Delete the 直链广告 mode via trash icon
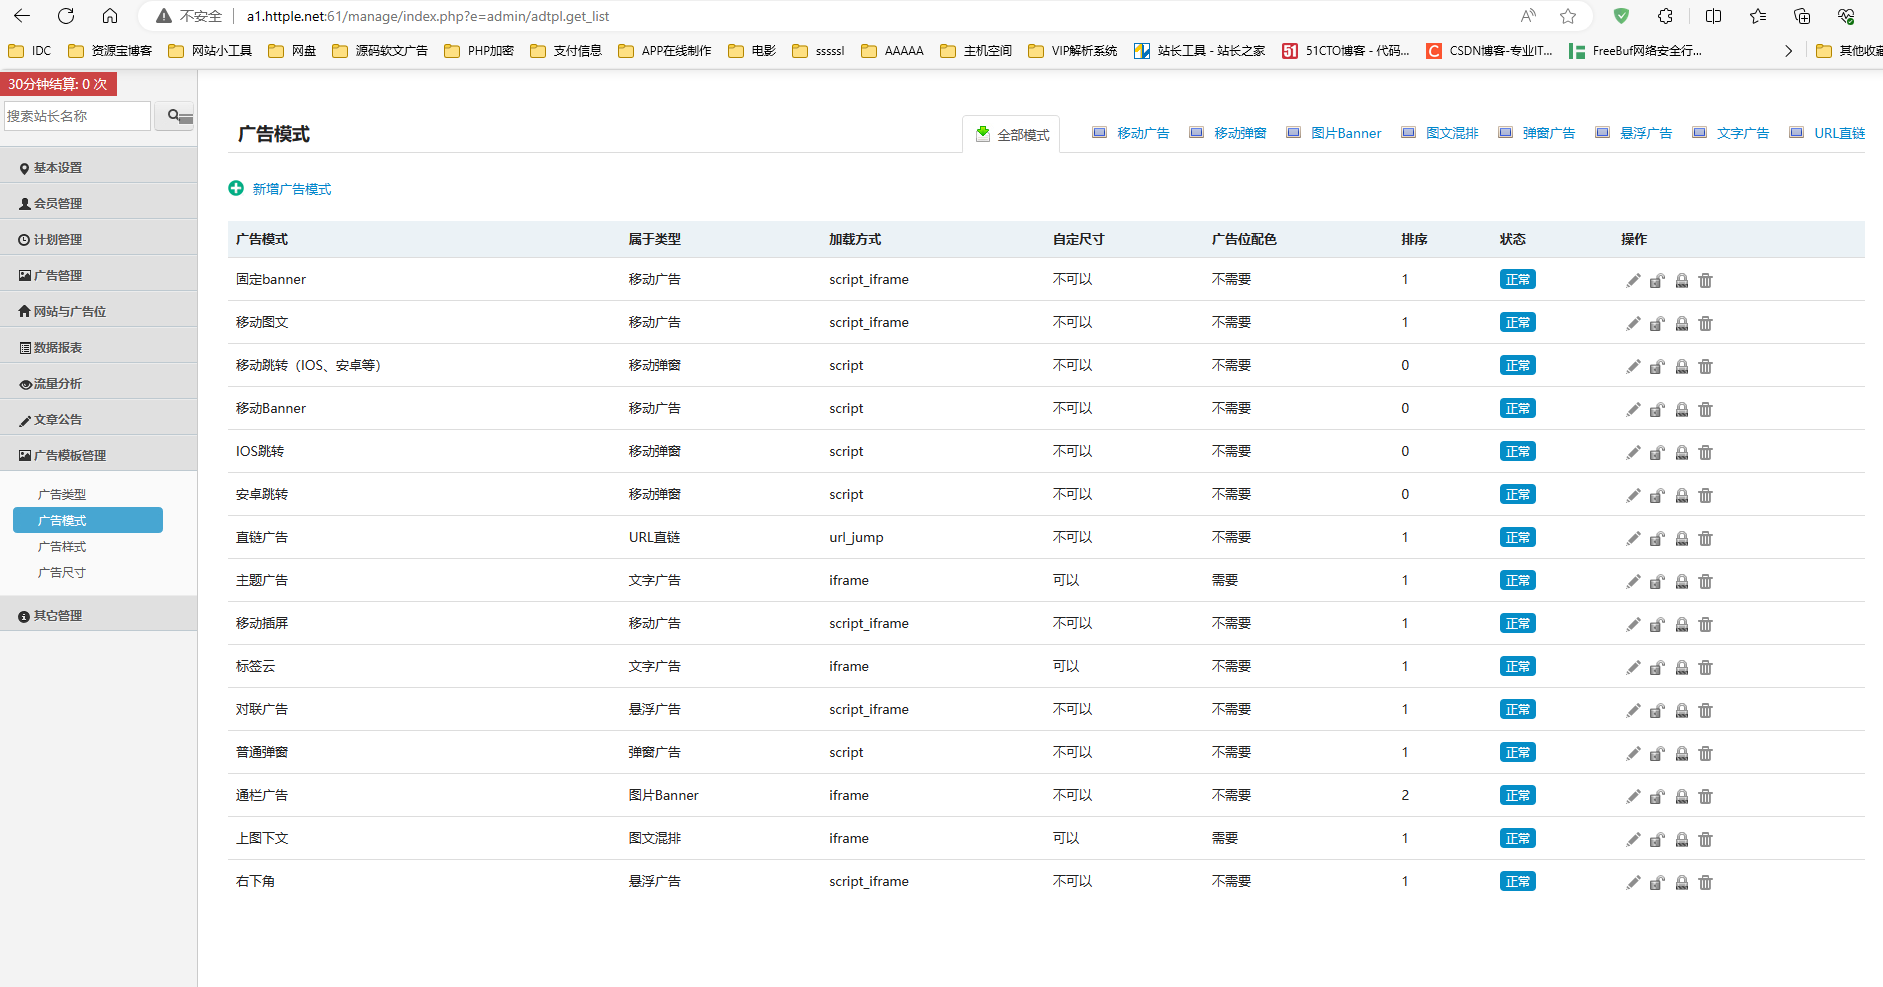The width and height of the screenshot is (1883, 987). pyautogui.click(x=1706, y=539)
